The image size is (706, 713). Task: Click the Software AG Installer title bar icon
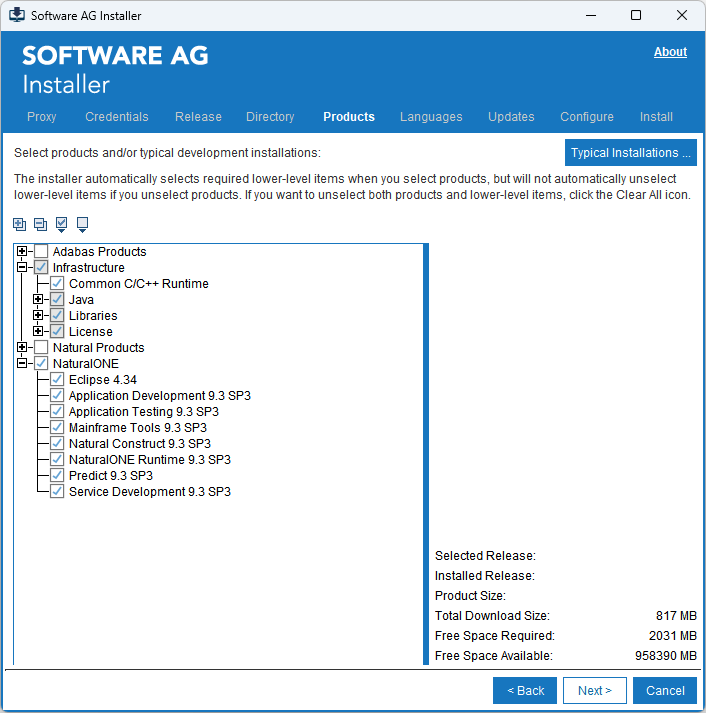pos(16,16)
